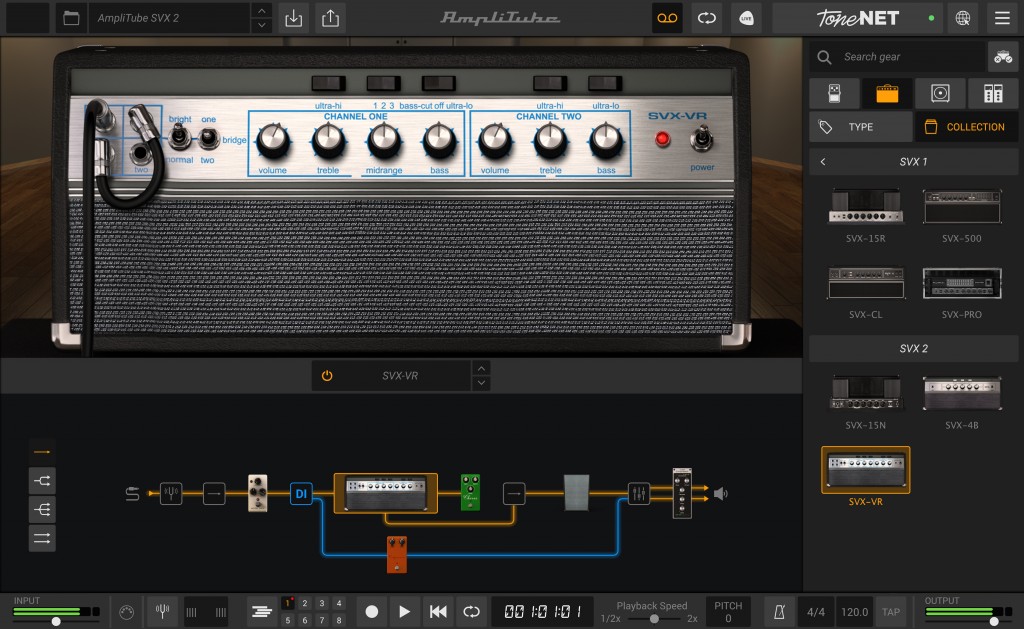Click the save preset download icon
Image resolution: width=1024 pixels, height=629 pixels.
pos(293,18)
